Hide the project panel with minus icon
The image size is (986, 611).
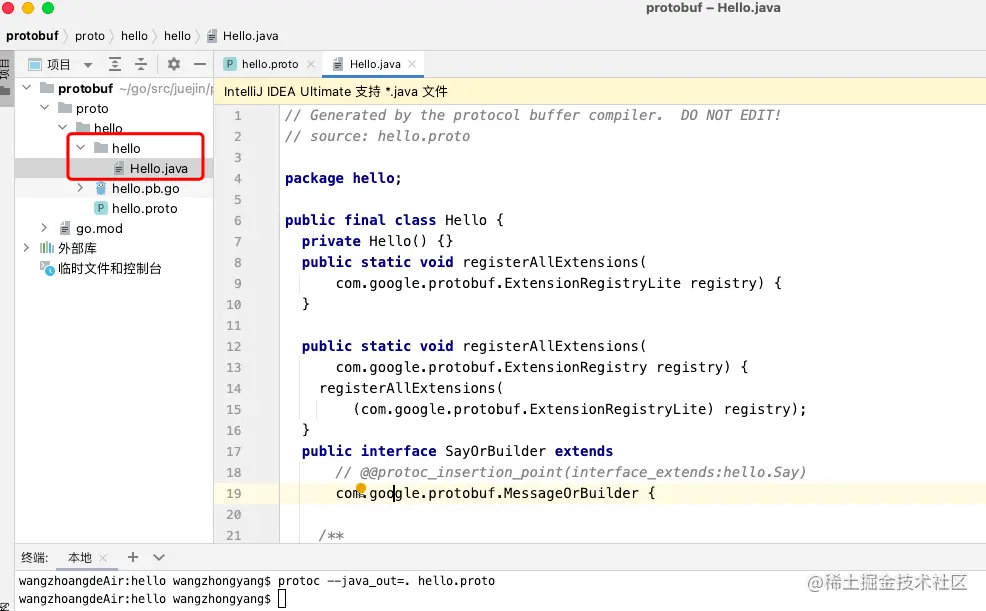point(200,64)
